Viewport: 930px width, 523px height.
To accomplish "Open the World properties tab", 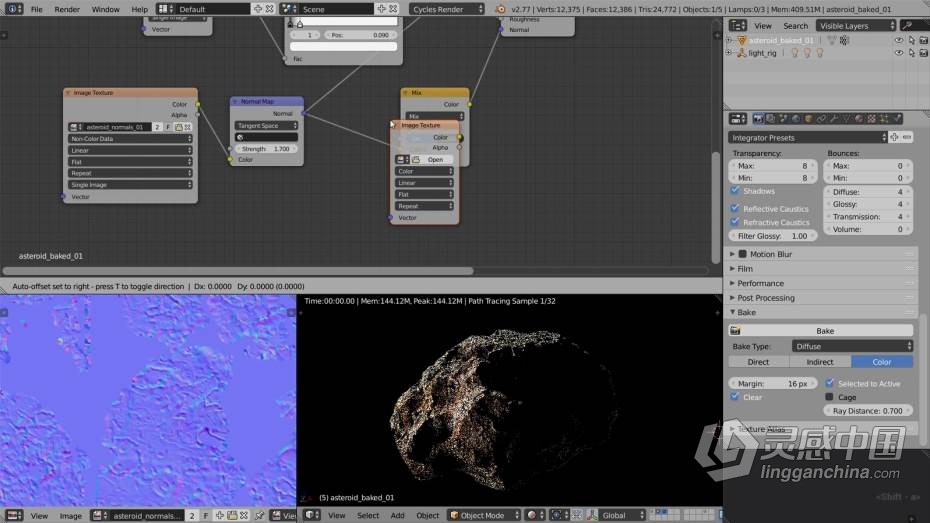I will (x=796, y=119).
